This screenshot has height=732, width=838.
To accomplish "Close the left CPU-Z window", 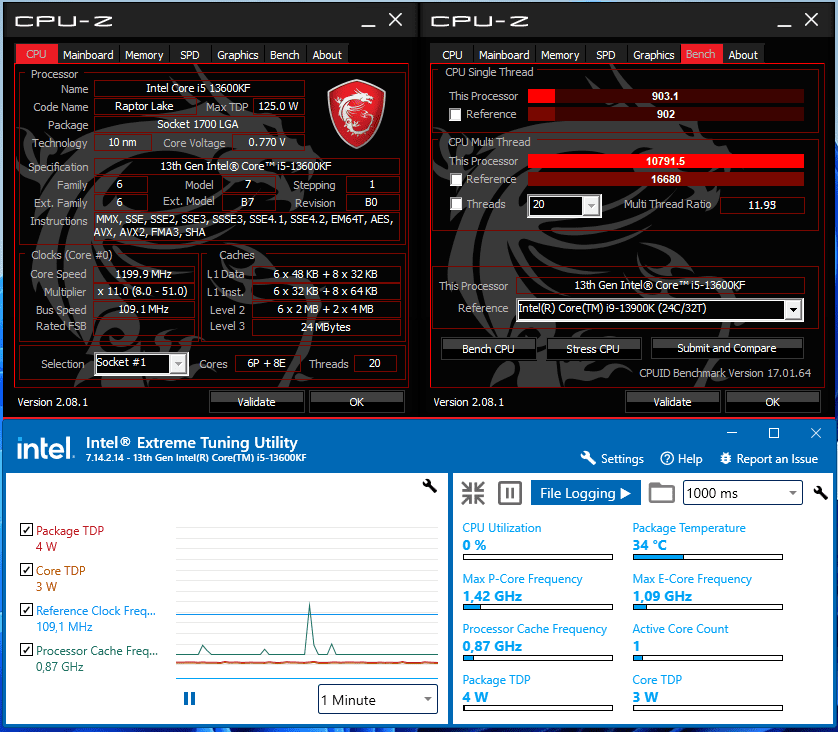I will 395,20.
